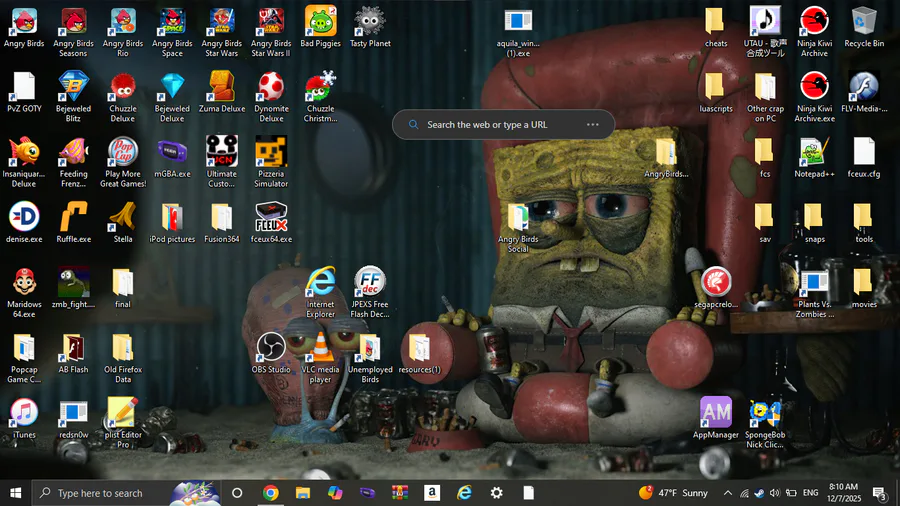900x506 pixels.
Task: Expand hidden system tray icons chevron
Action: 728,493
